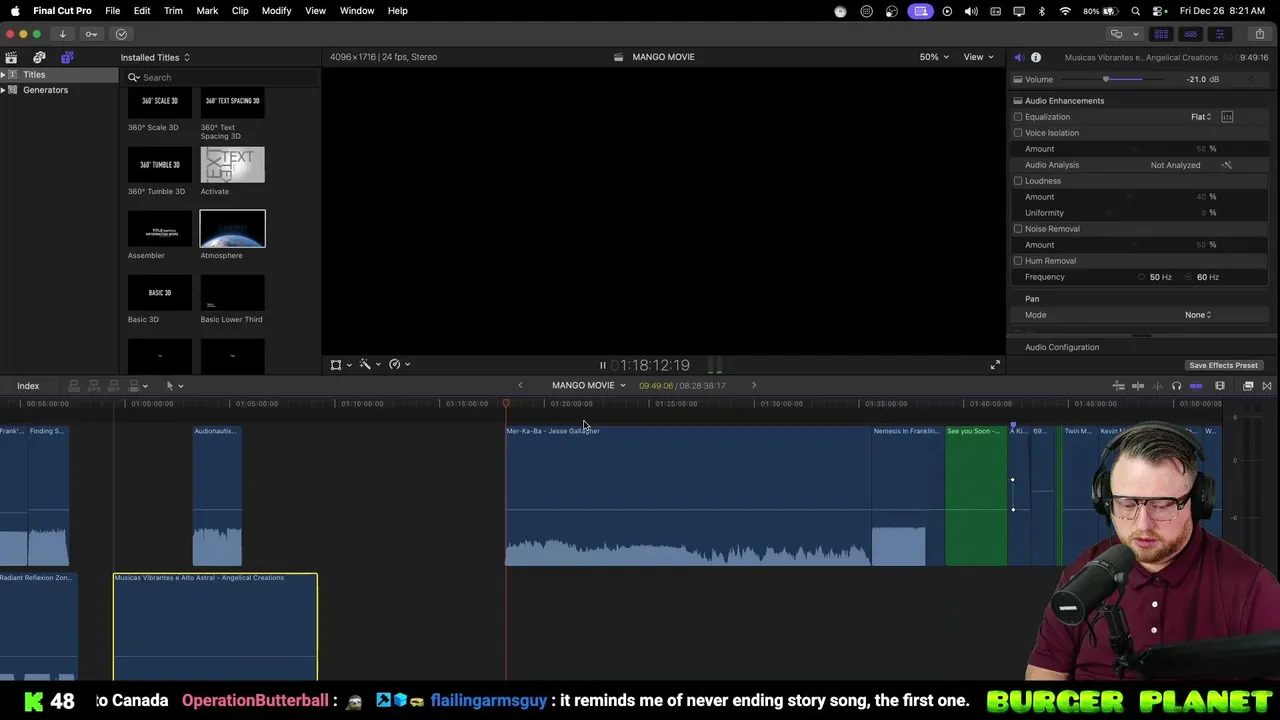Select the Titles and Generators sidebar icon

point(67,57)
